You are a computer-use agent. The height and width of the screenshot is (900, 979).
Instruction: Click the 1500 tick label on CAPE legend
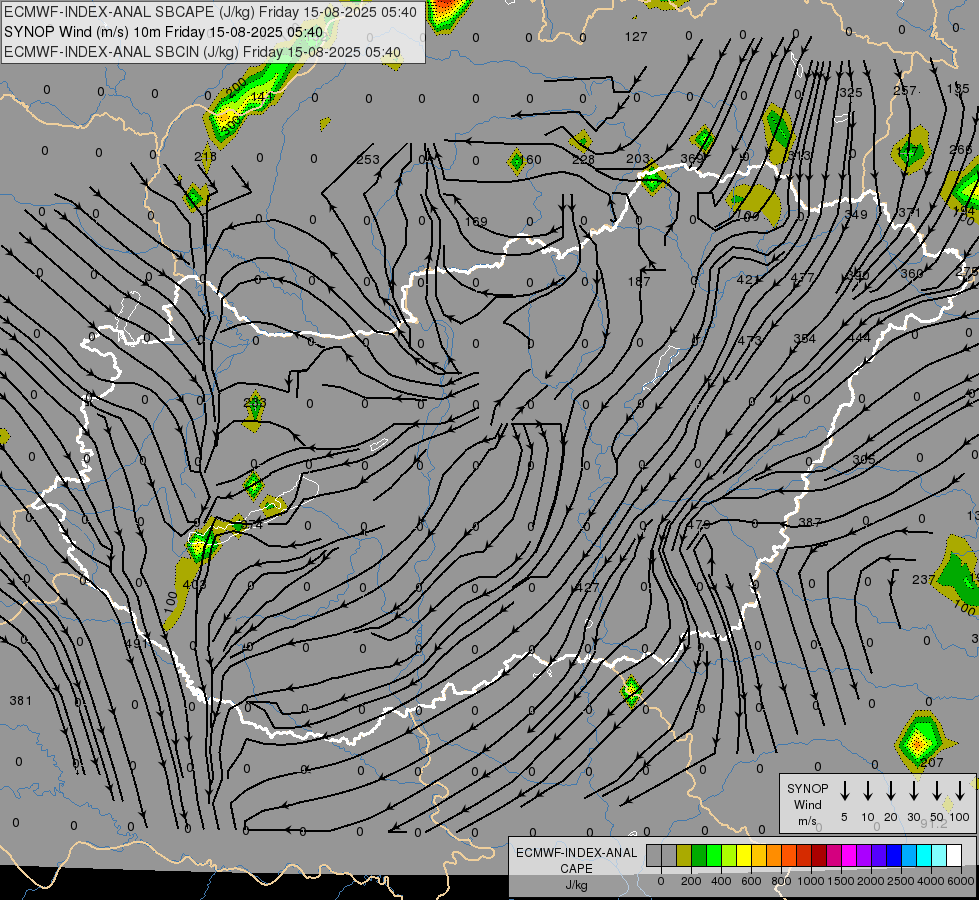pyautogui.click(x=841, y=881)
